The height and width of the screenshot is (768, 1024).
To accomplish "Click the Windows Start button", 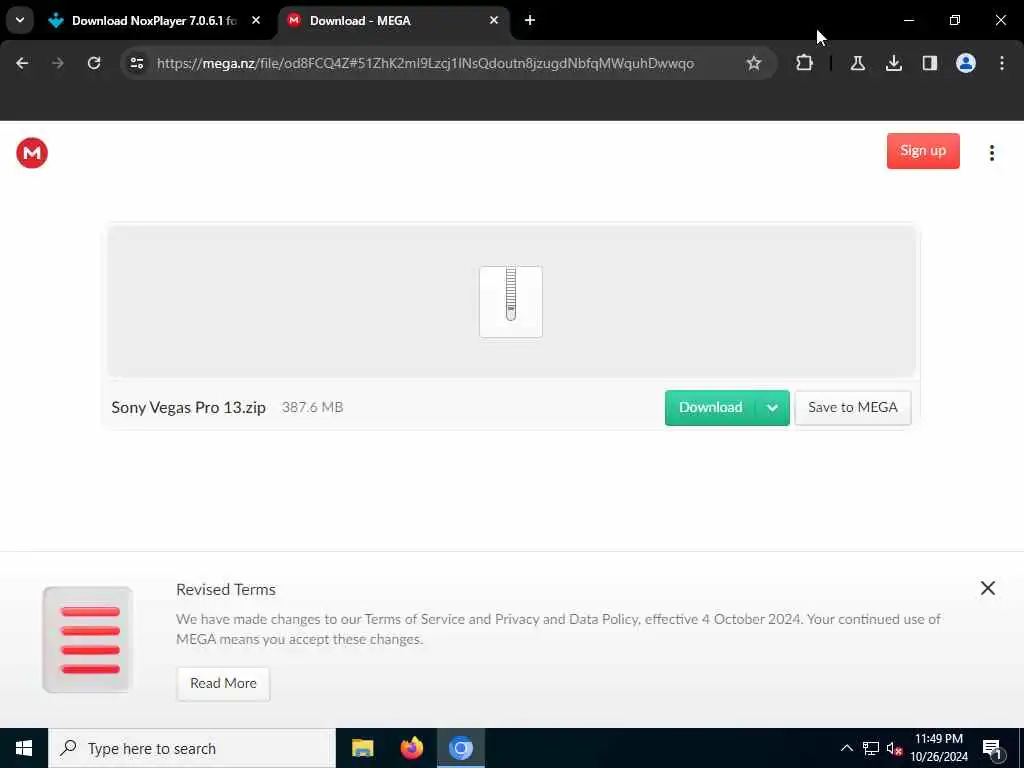I will (x=24, y=748).
